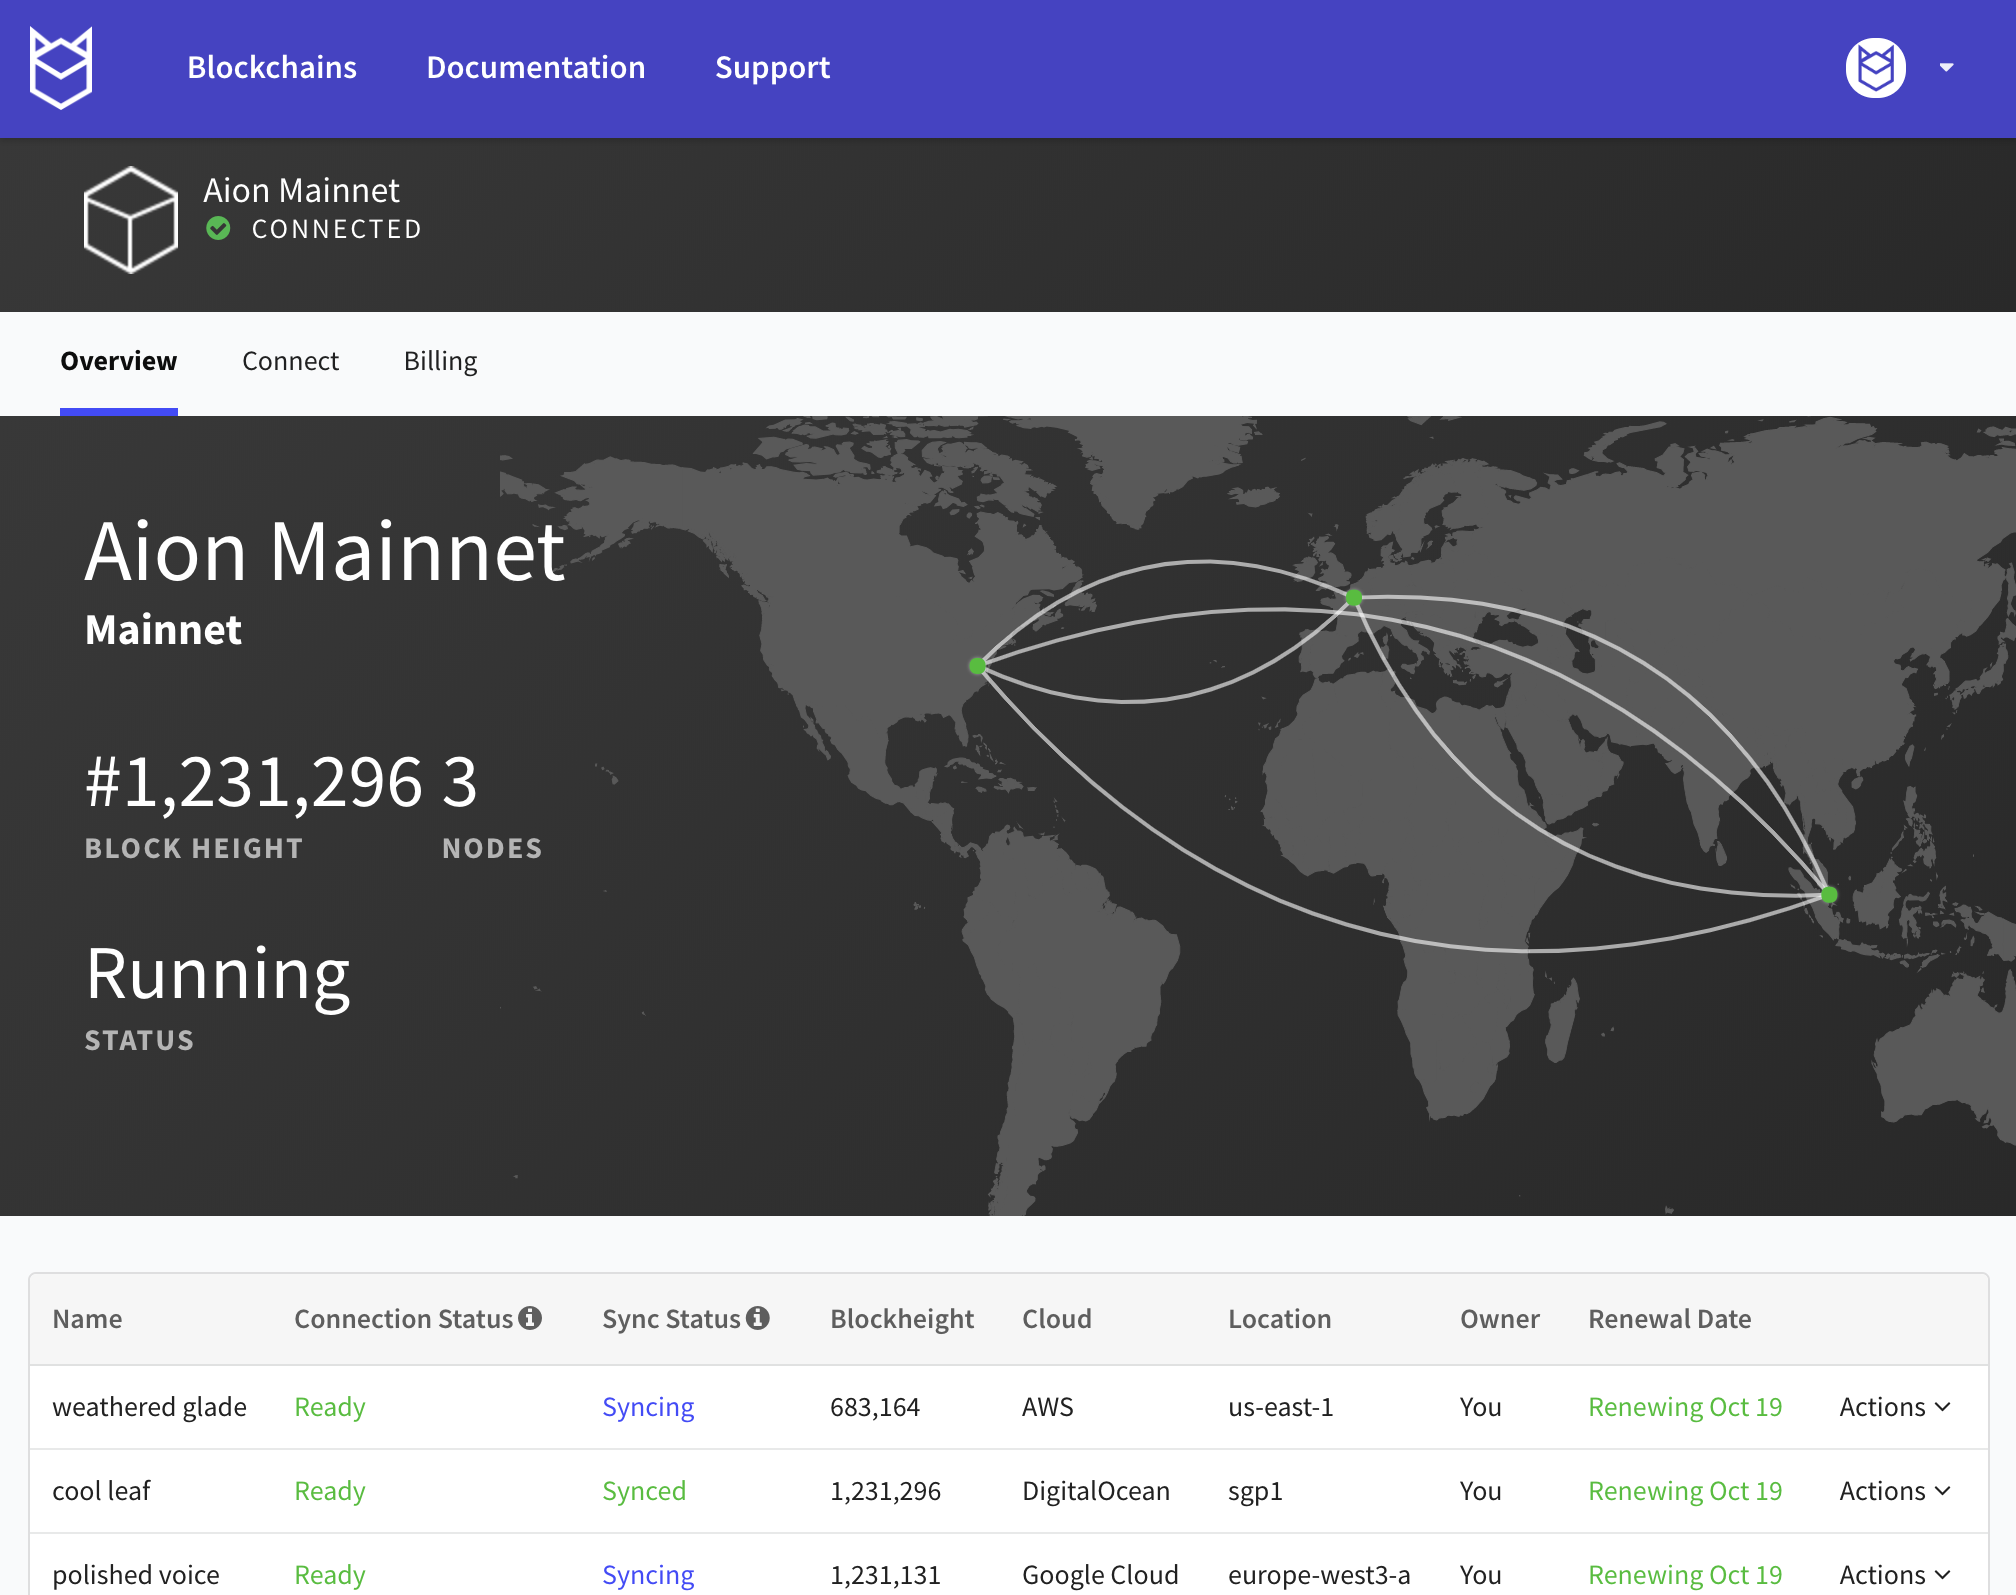Click the DigitalOcean cloud cell
2016x1595 pixels.
click(x=1096, y=1491)
